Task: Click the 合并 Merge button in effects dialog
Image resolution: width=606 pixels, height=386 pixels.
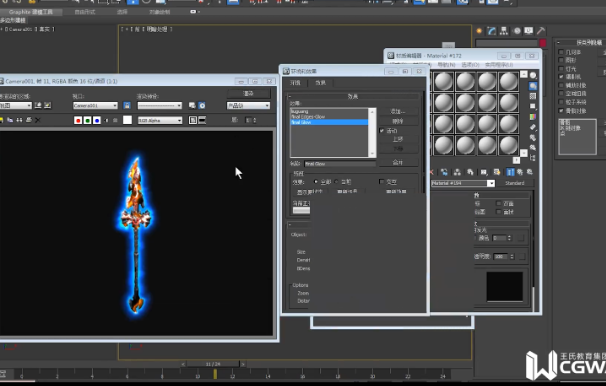Action: pyautogui.click(x=398, y=162)
